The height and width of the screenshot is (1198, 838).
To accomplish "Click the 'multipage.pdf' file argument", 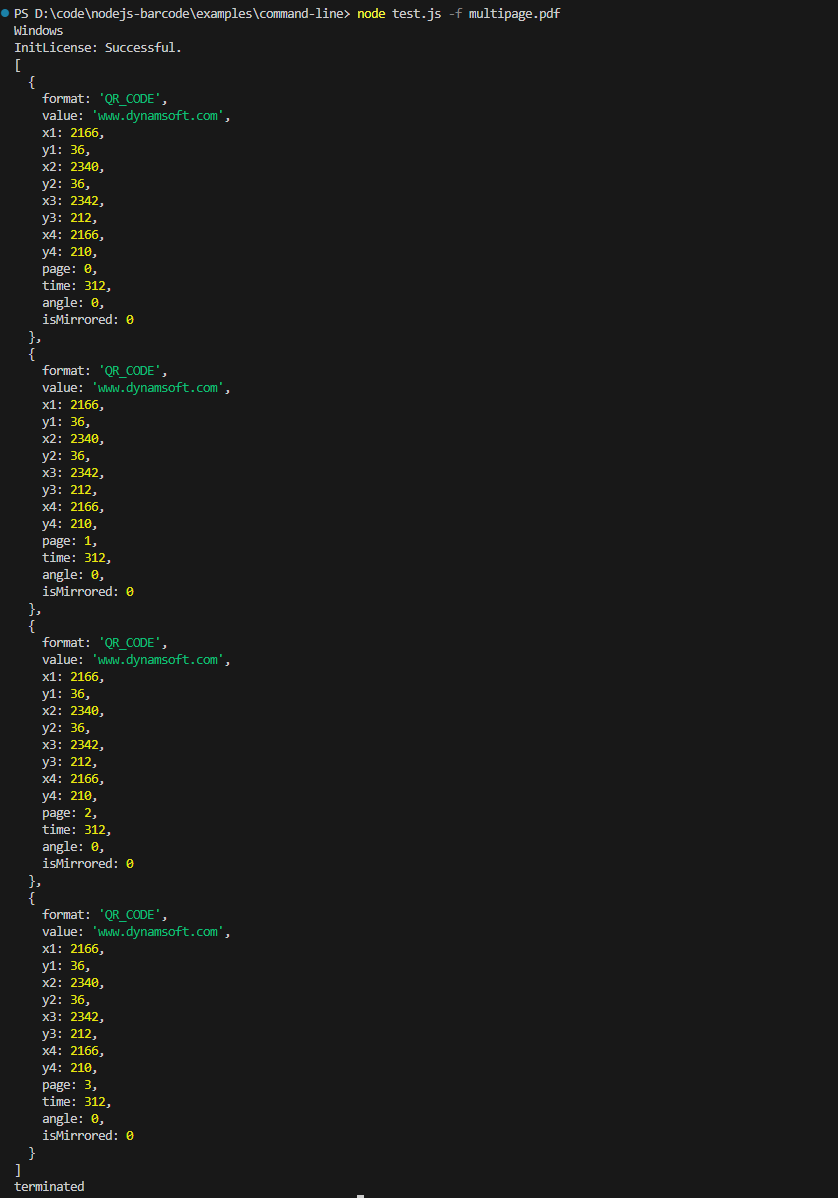I will pyautogui.click(x=514, y=13).
